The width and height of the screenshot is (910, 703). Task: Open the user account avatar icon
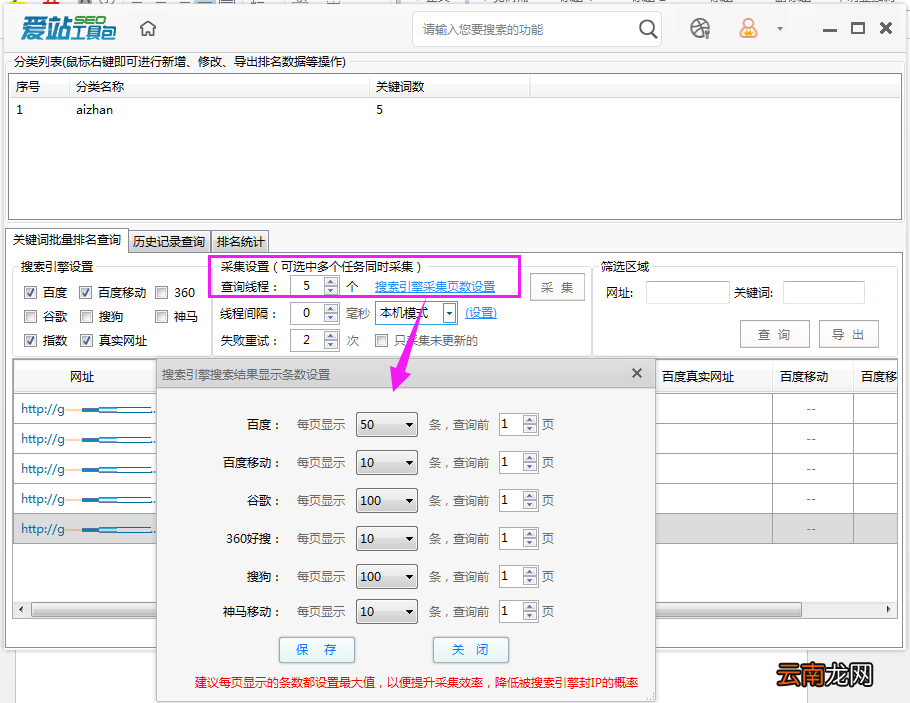click(x=748, y=28)
